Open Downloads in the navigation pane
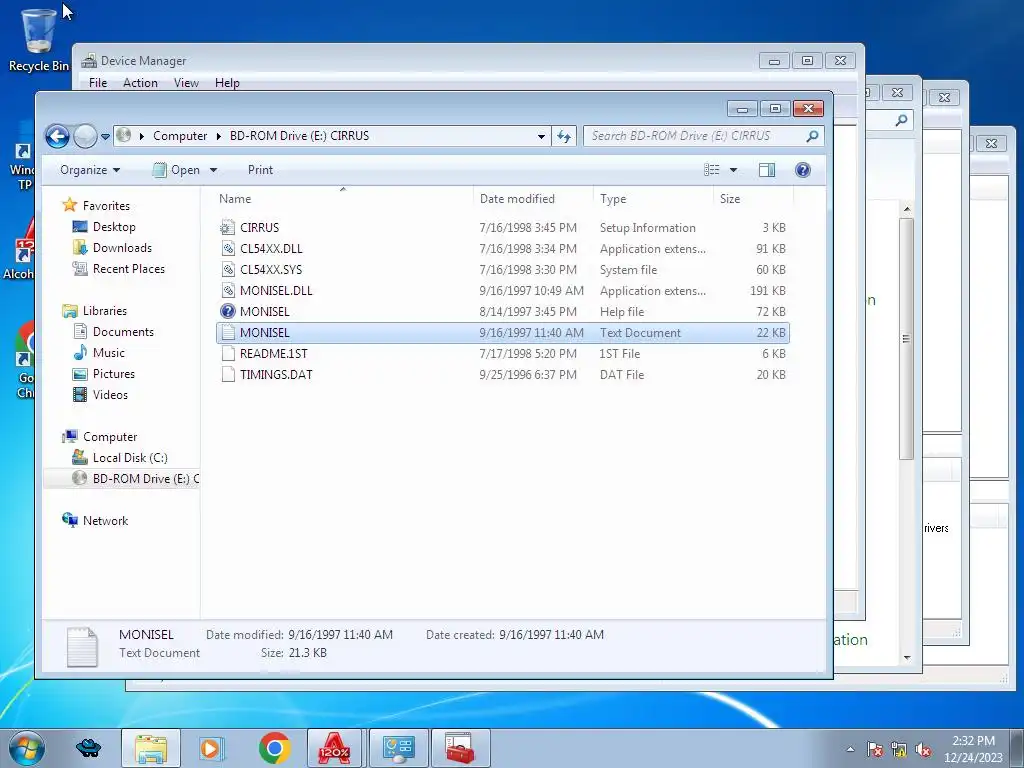The height and width of the screenshot is (768, 1024). [x=122, y=248]
